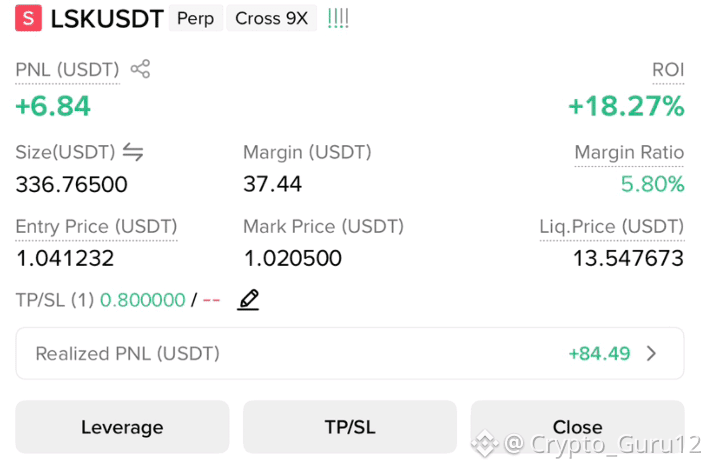Image resolution: width=709 pixels, height=469 pixels.
Task: Close the LSKUSDT position
Action: pyautogui.click(x=577, y=426)
